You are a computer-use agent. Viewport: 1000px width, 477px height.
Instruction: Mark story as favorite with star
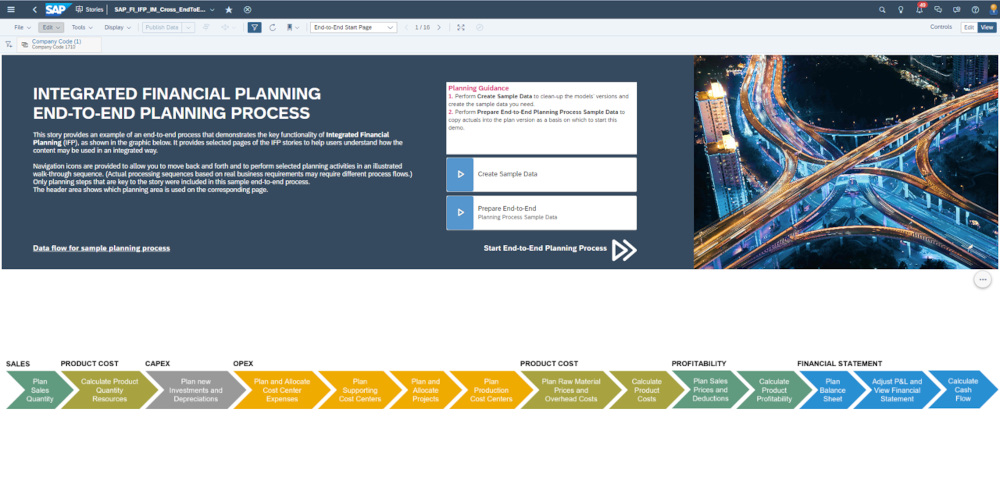(229, 9)
